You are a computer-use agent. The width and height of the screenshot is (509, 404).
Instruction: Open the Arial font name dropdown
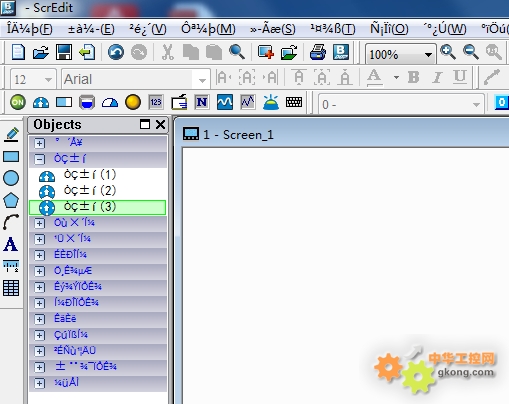136,79
